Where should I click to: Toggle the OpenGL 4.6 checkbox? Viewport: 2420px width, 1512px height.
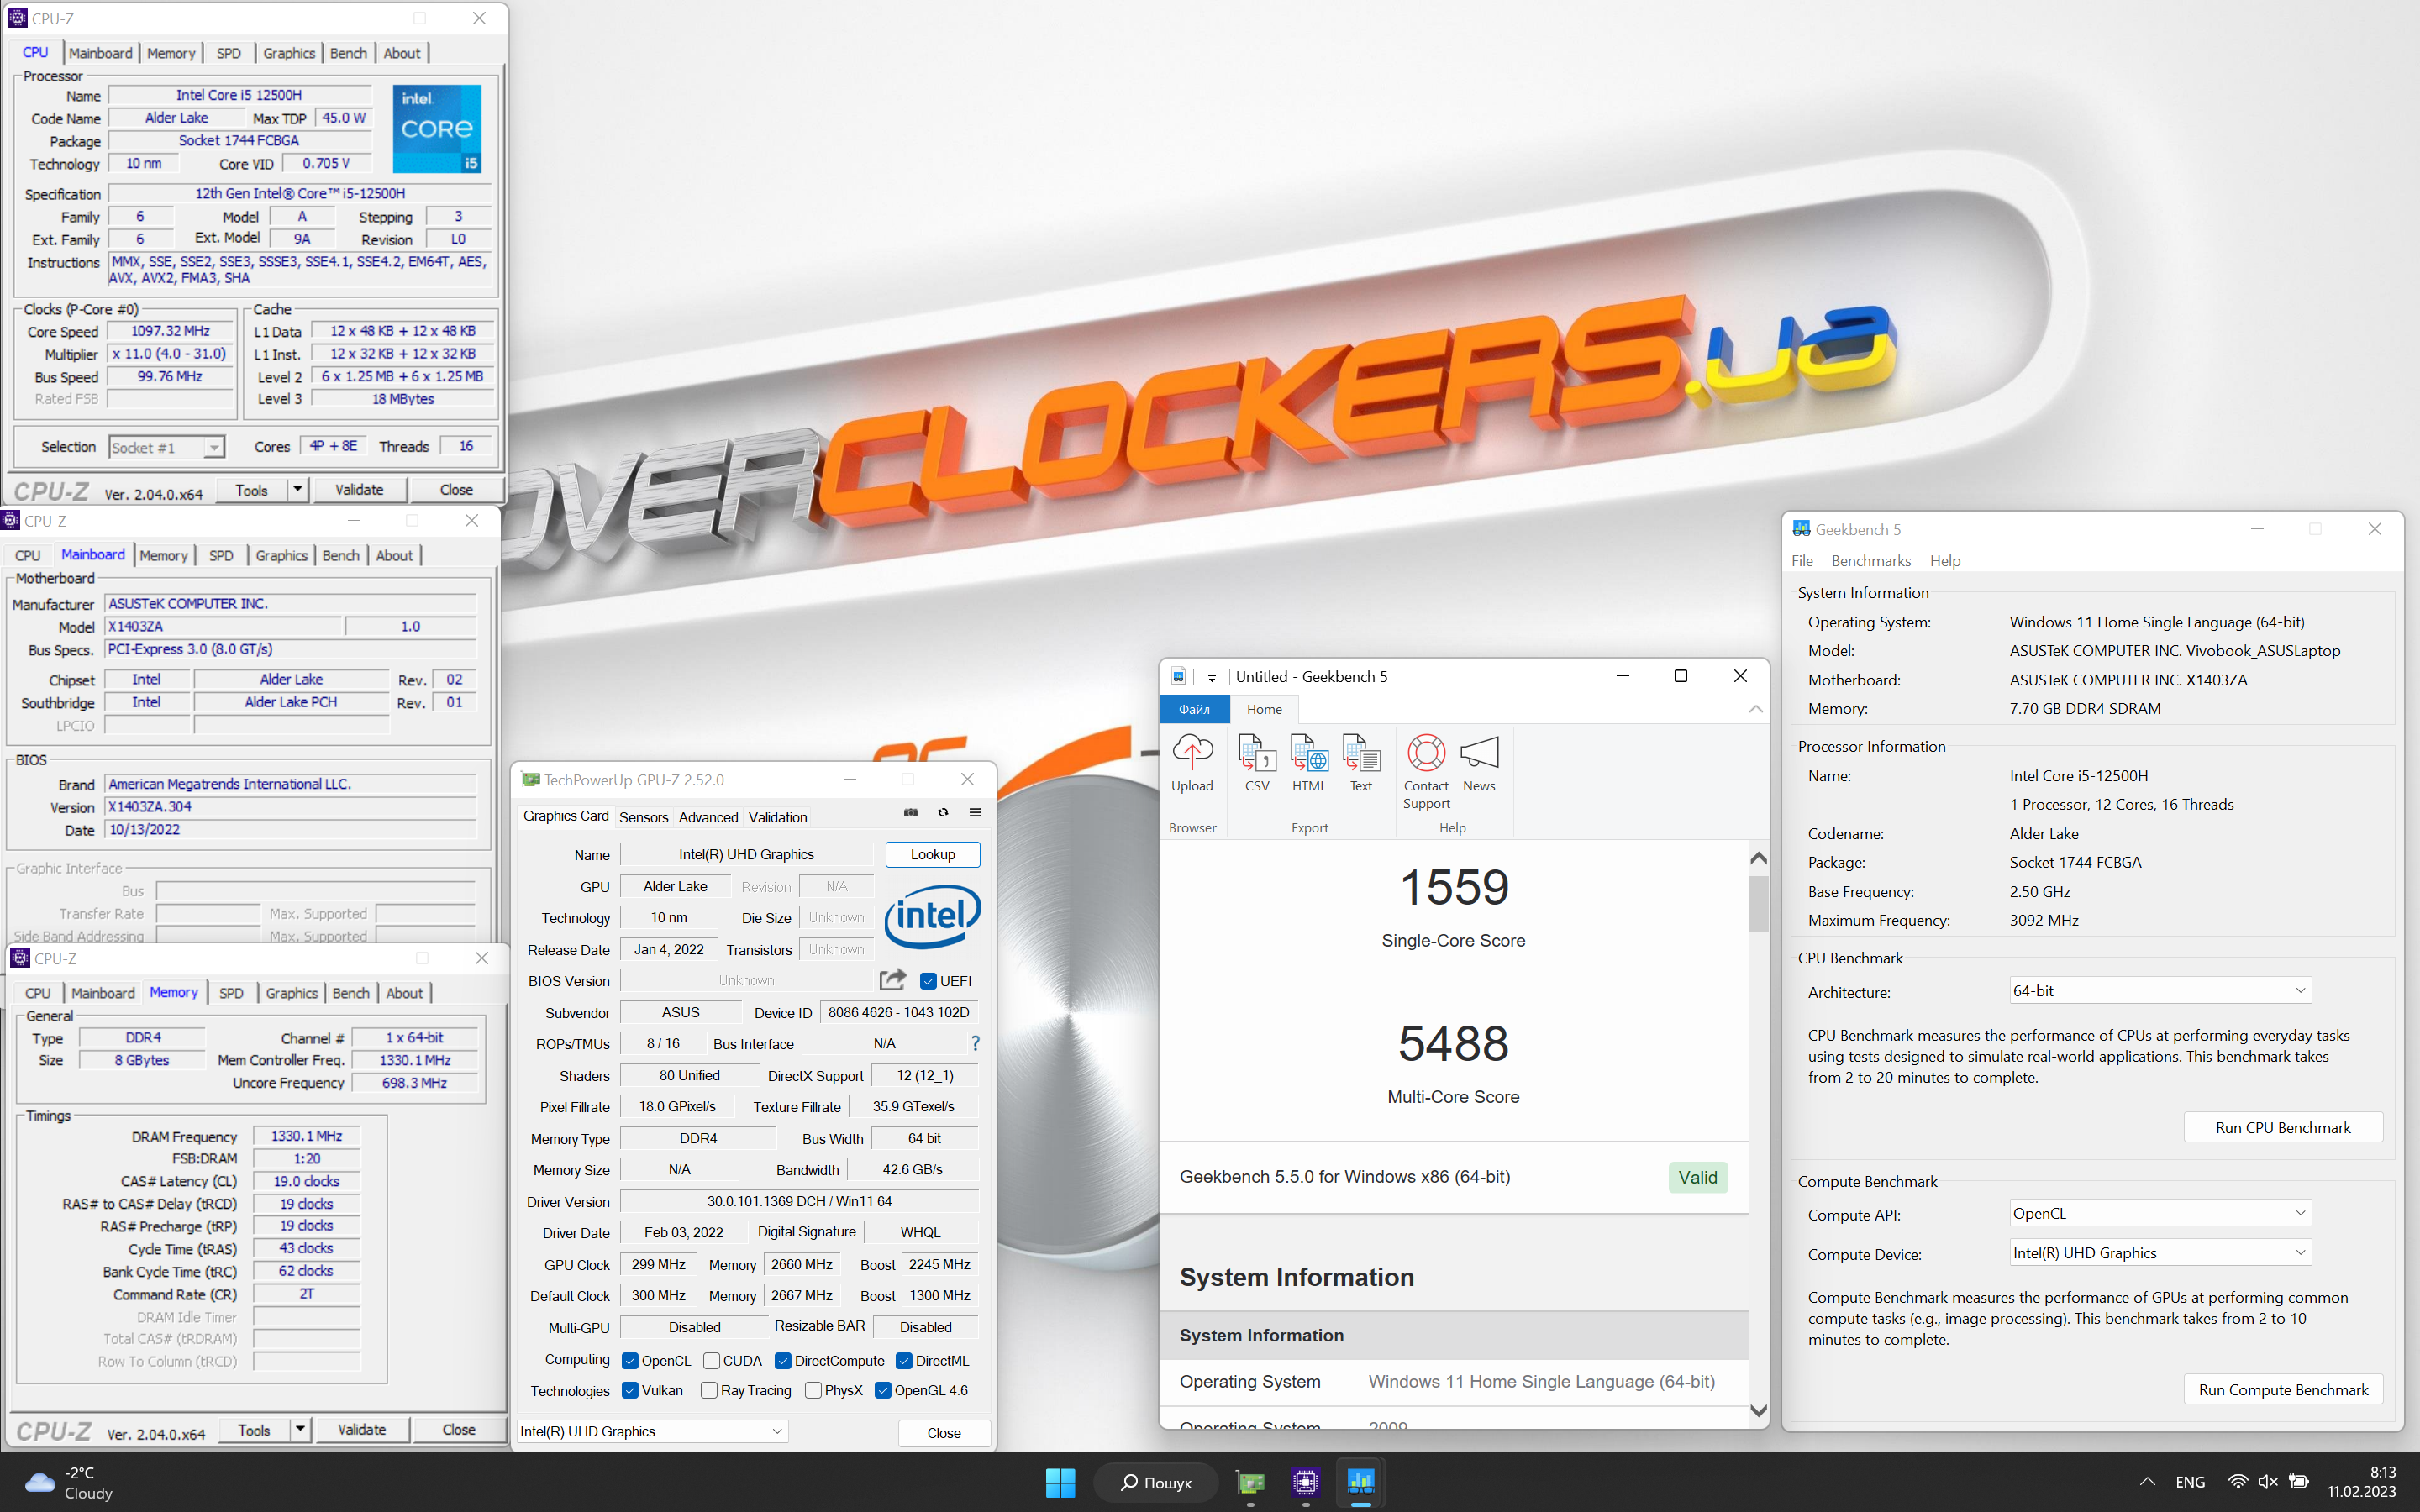883,1390
